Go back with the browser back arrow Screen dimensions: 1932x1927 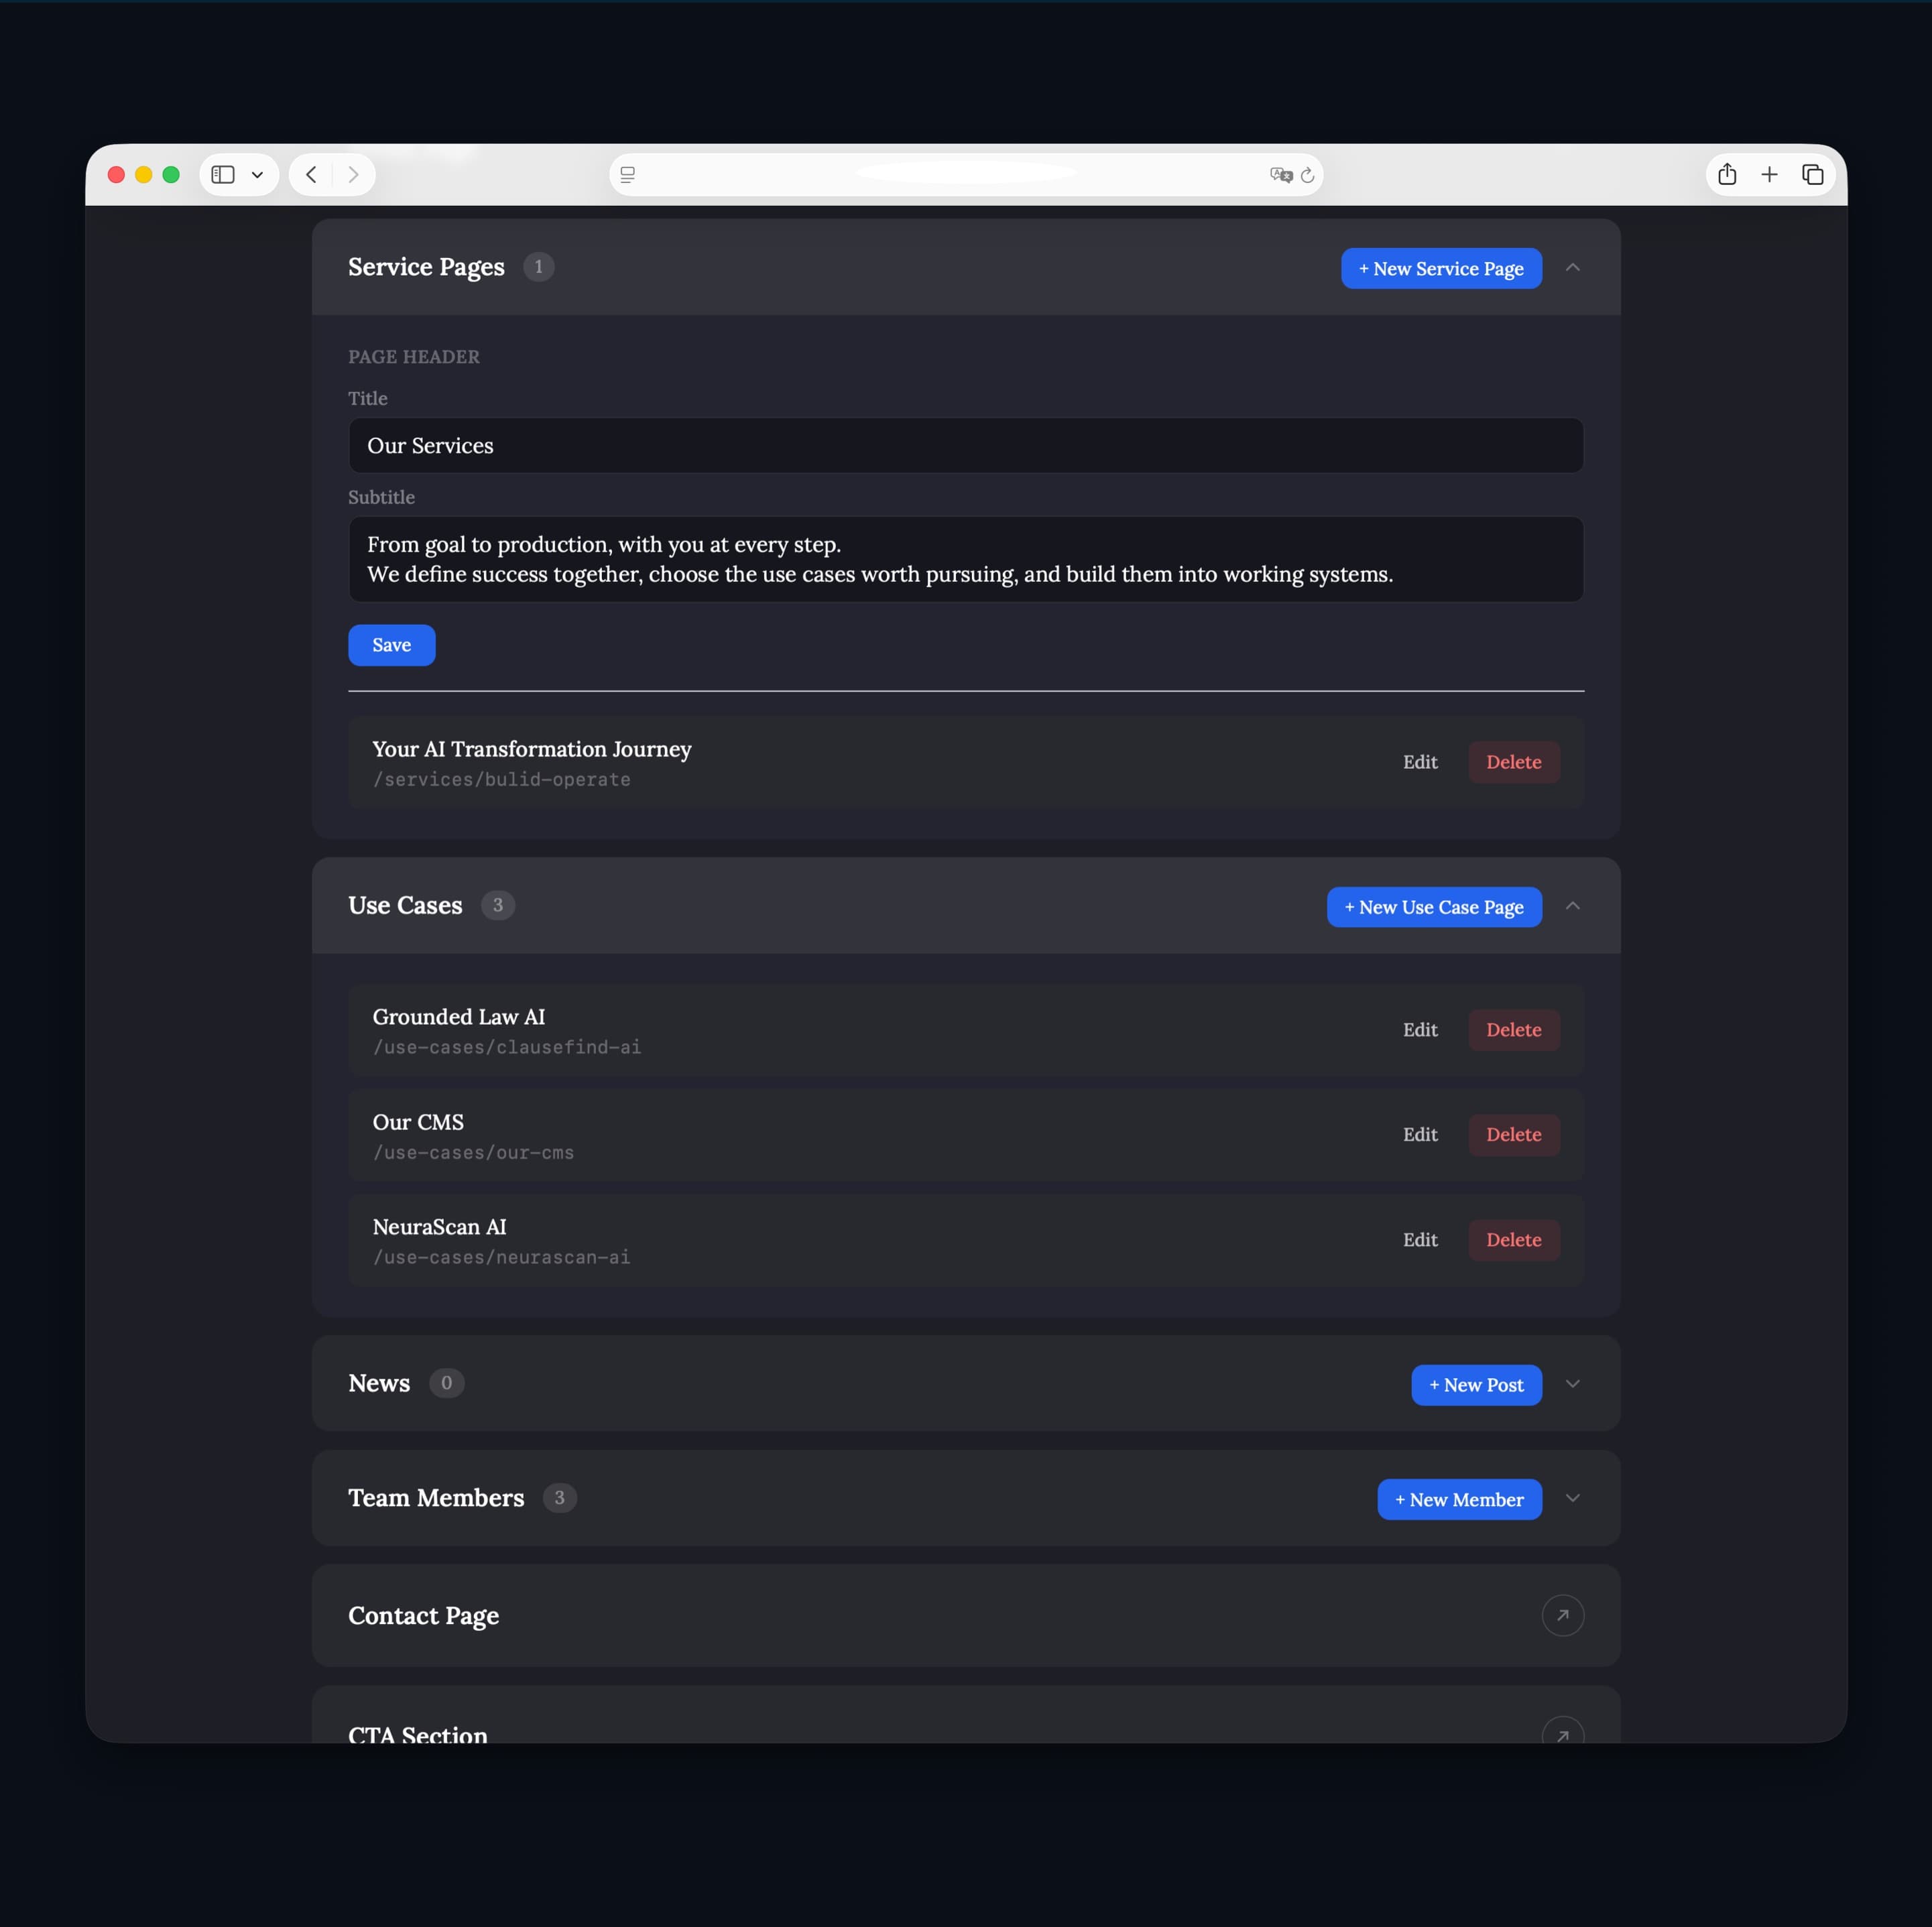(x=311, y=175)
